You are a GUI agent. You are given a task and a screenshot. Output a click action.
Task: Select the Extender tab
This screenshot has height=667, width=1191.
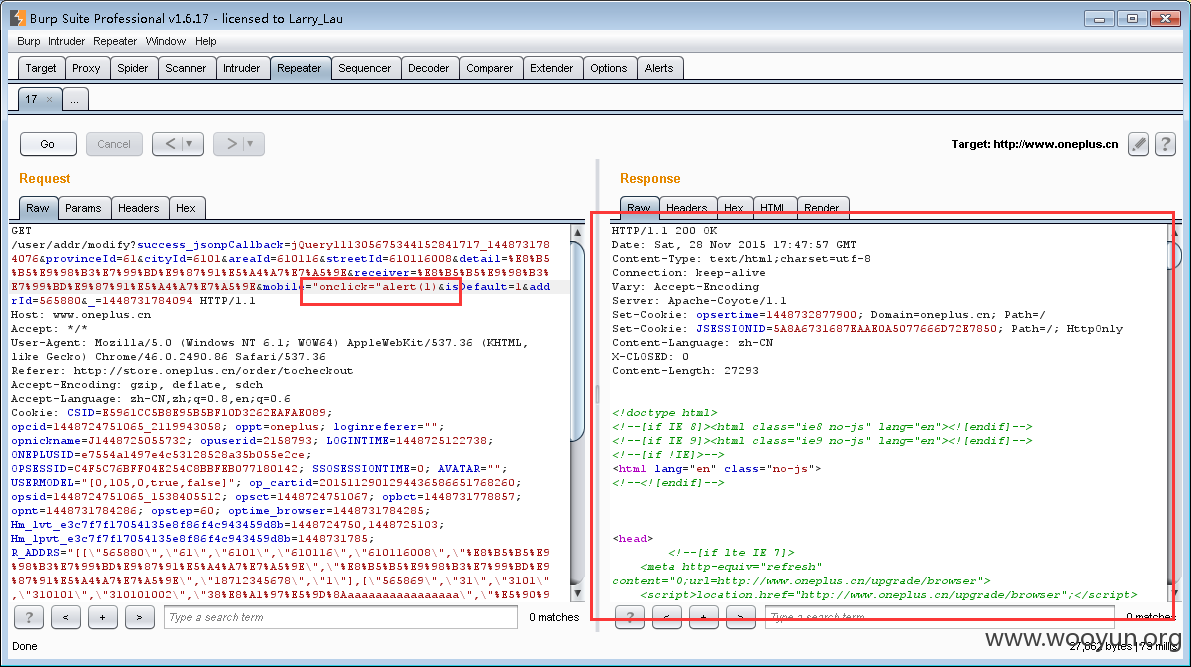(551, 68)
